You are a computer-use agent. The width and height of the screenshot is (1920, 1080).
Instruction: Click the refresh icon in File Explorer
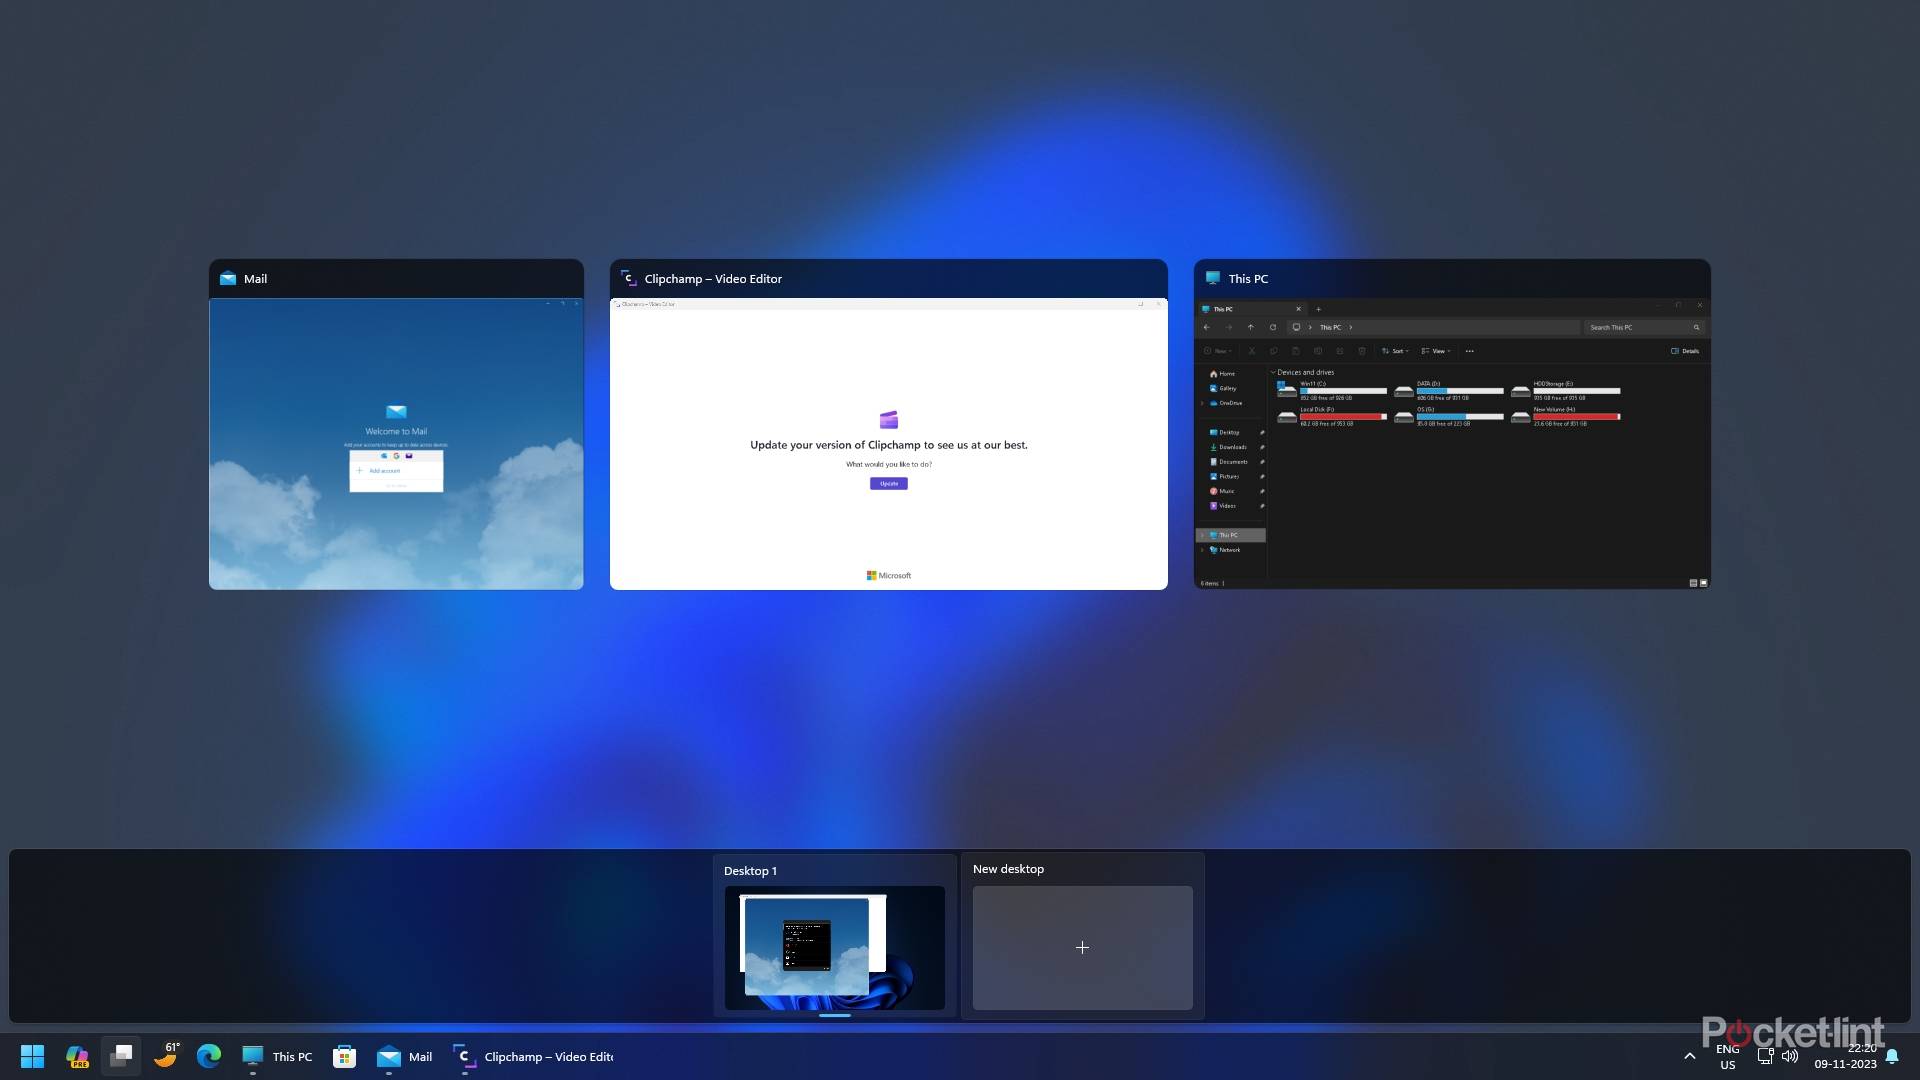1273,327
